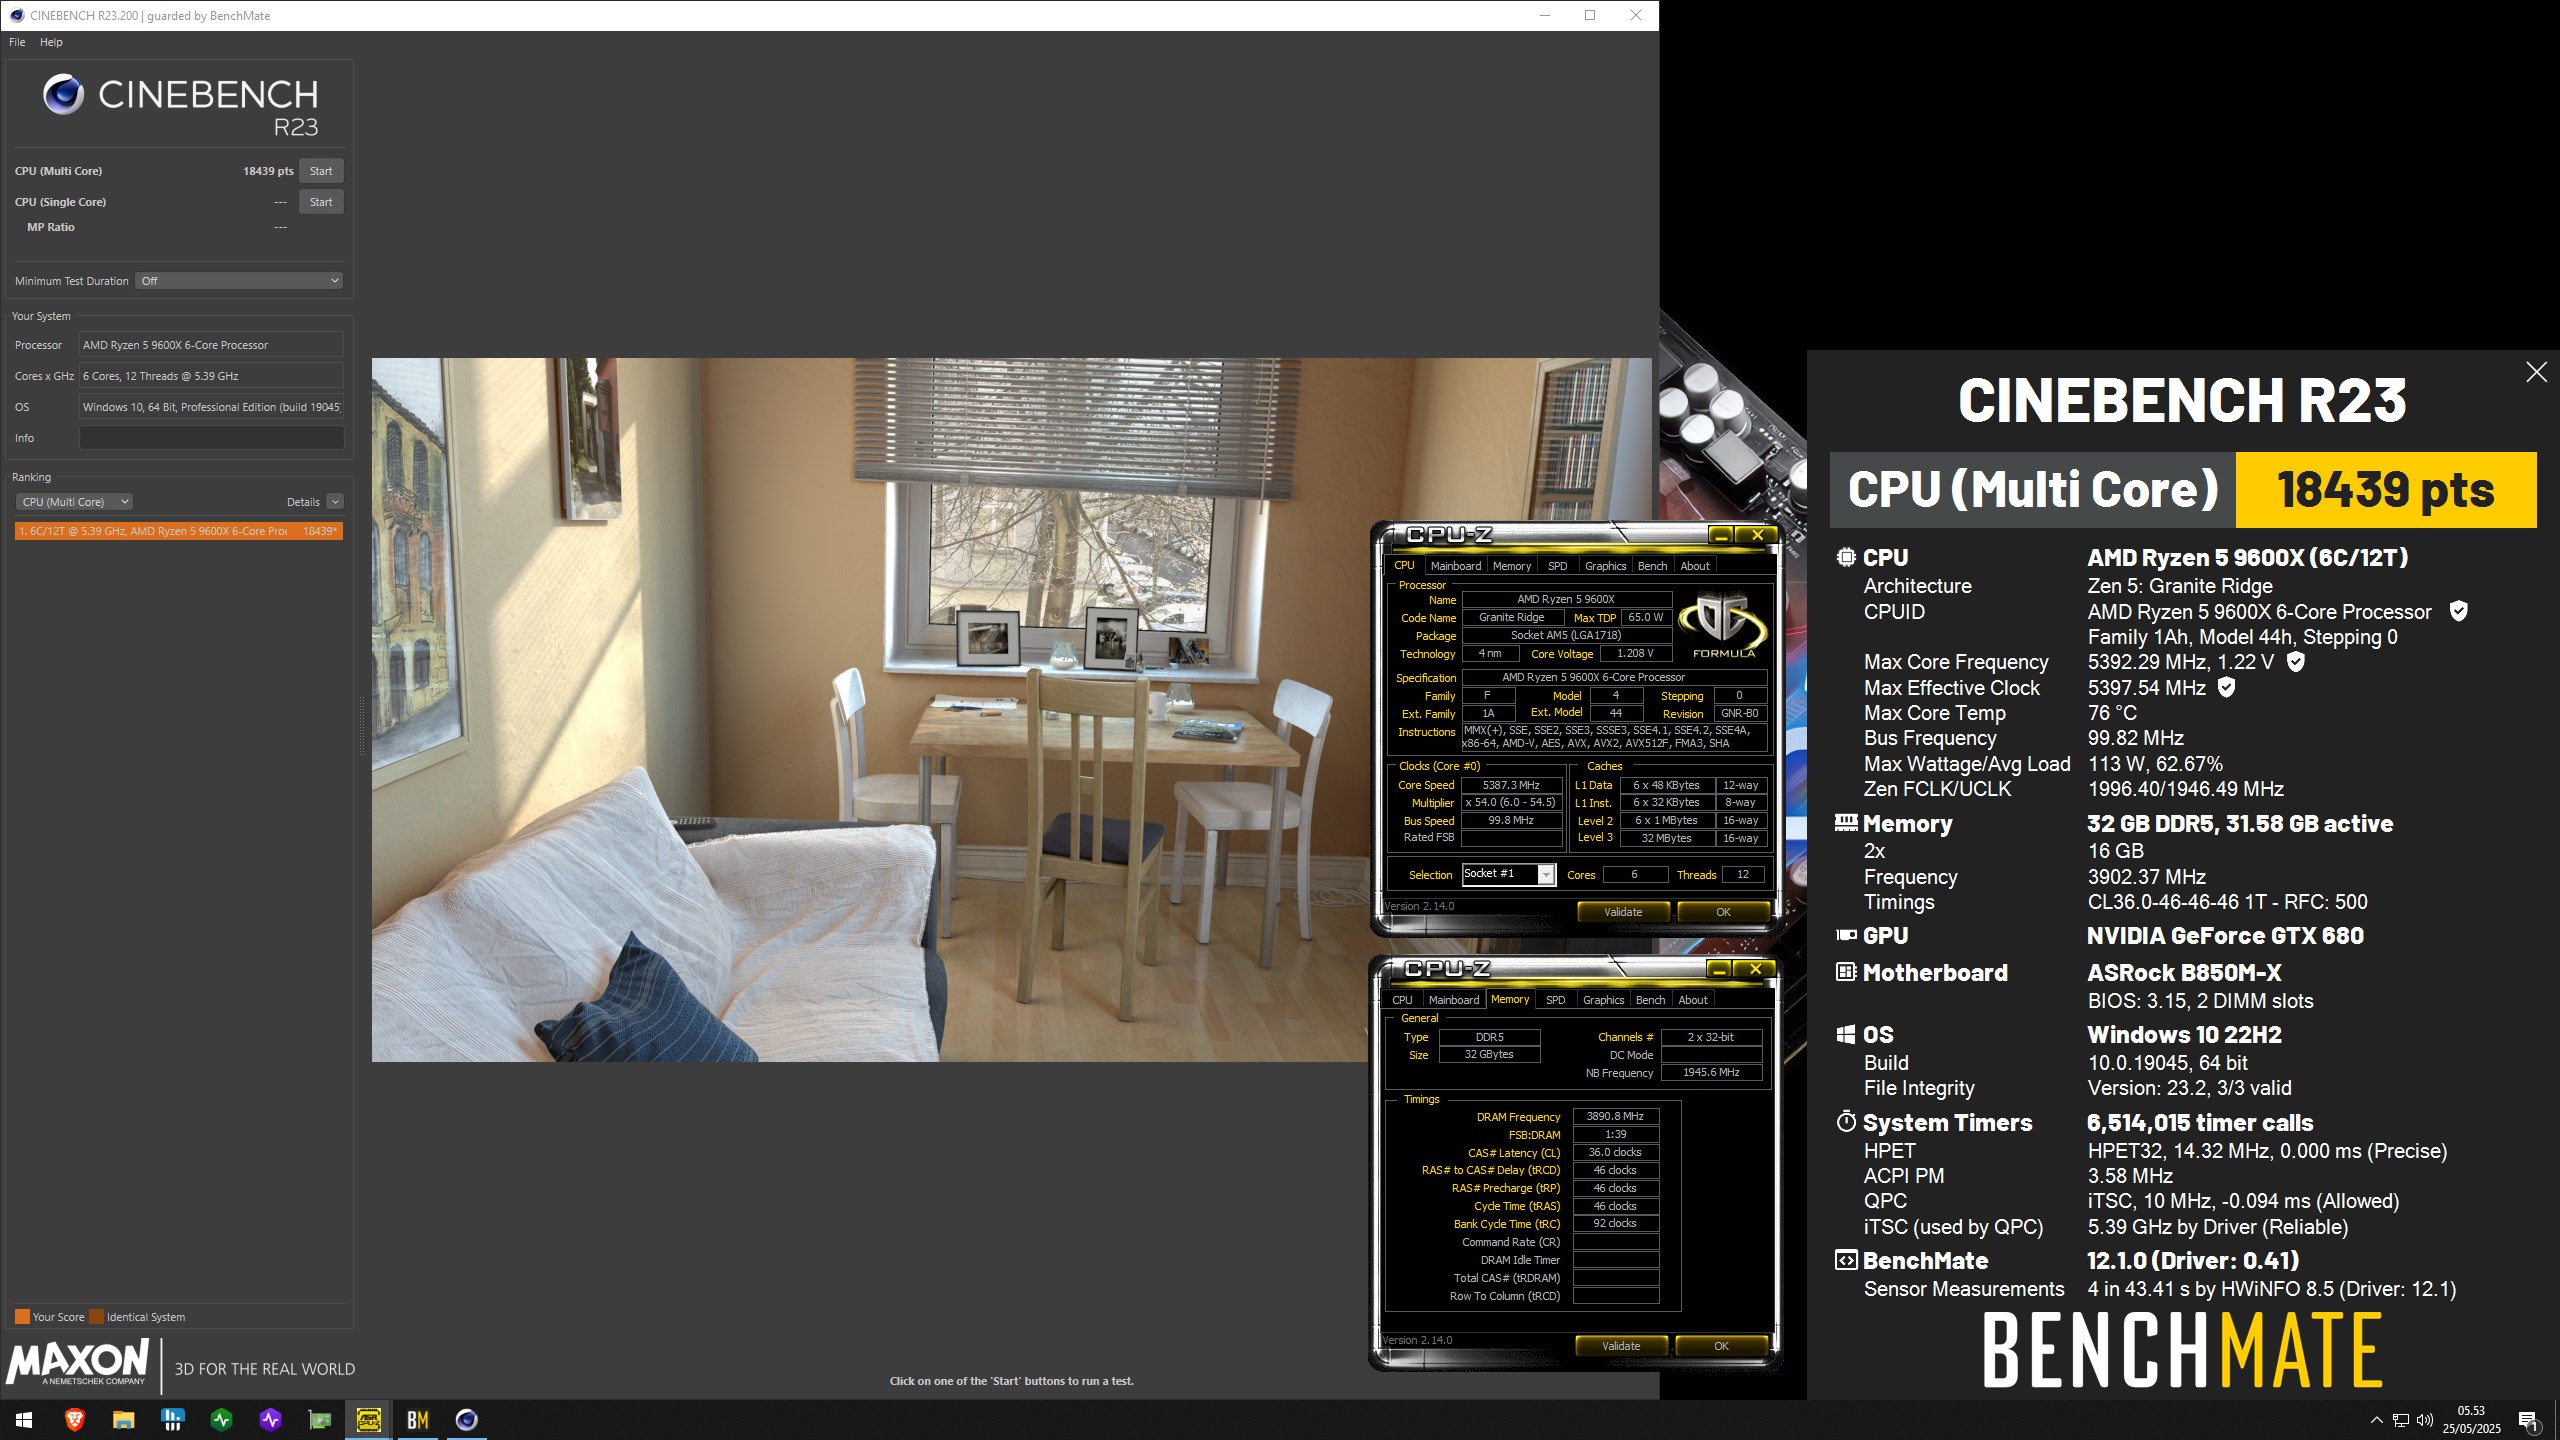
Task: Open About tab in lower CPU-Z window
Action: pyautogui.click(x=1692, y=1000)
